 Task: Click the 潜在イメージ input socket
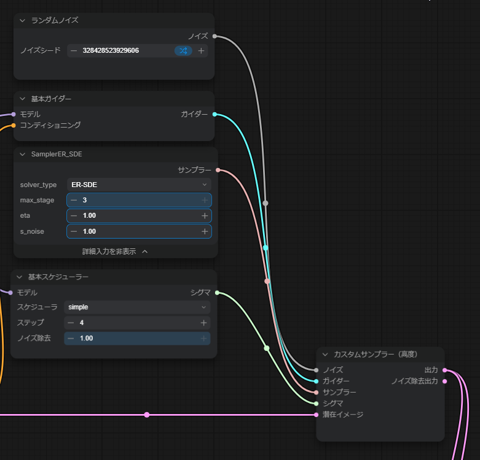click(316, 415)
